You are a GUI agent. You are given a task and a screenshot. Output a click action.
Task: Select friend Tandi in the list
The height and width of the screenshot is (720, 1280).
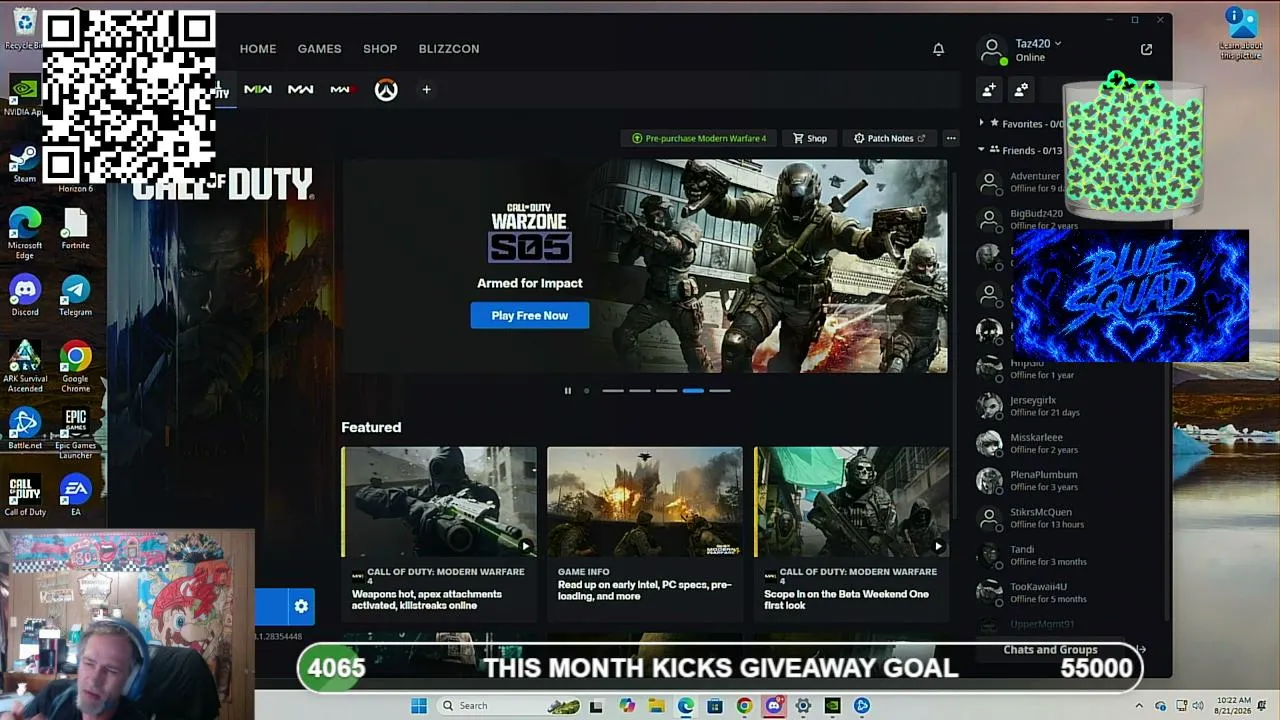(x=1068, y=555)
